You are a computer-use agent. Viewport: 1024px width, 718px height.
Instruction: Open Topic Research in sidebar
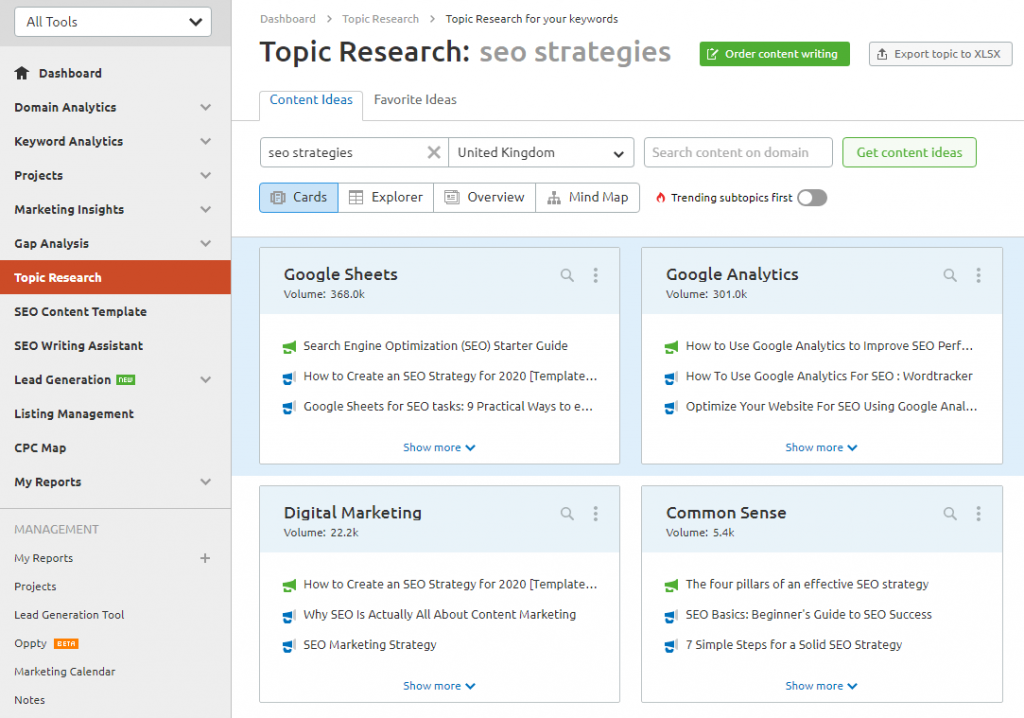pyautogui.click(x=116, y=277)
